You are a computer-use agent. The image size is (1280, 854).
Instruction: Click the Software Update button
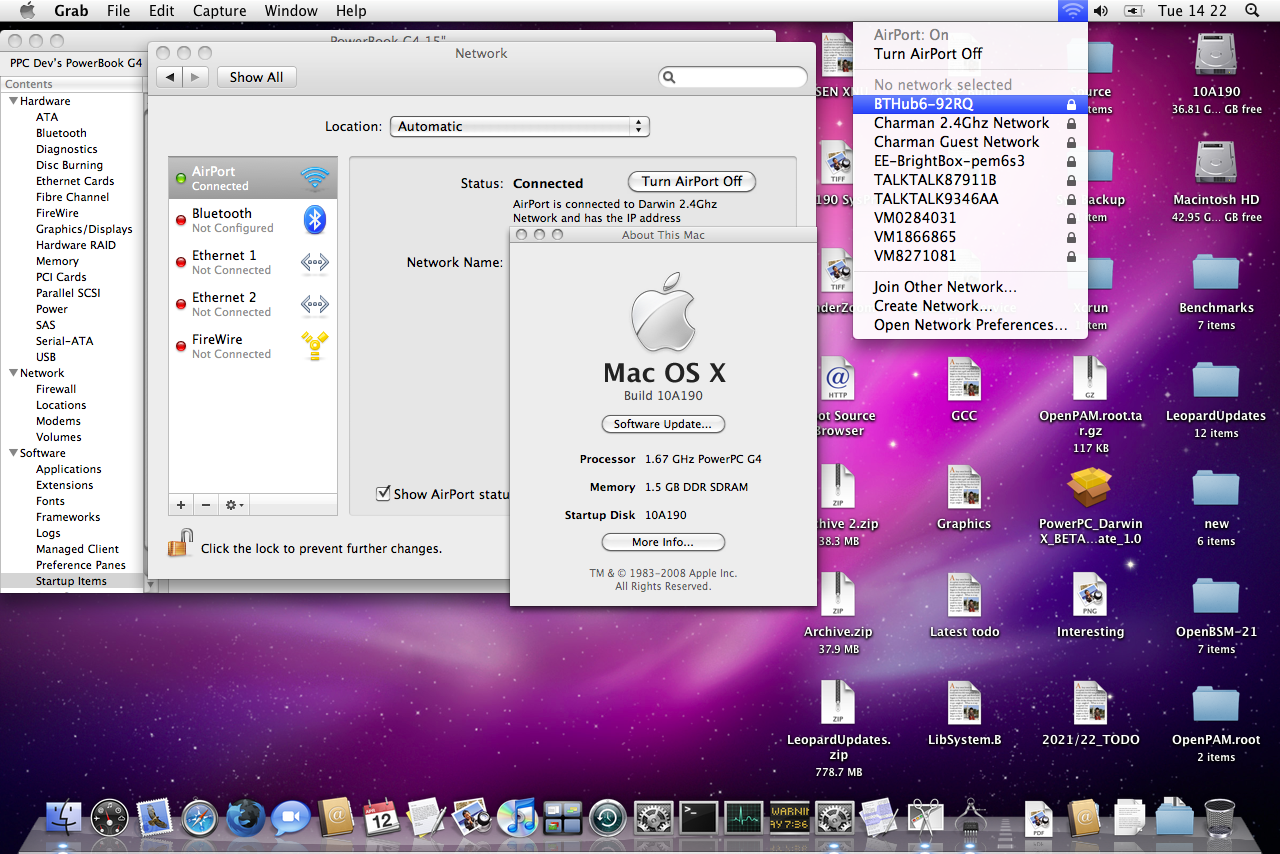[662, 424]
